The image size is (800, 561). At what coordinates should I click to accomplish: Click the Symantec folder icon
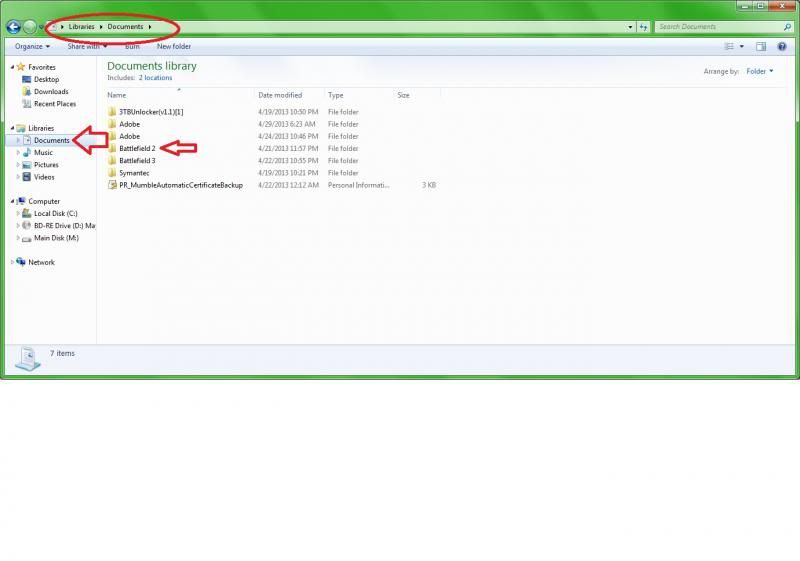[112, 173]
